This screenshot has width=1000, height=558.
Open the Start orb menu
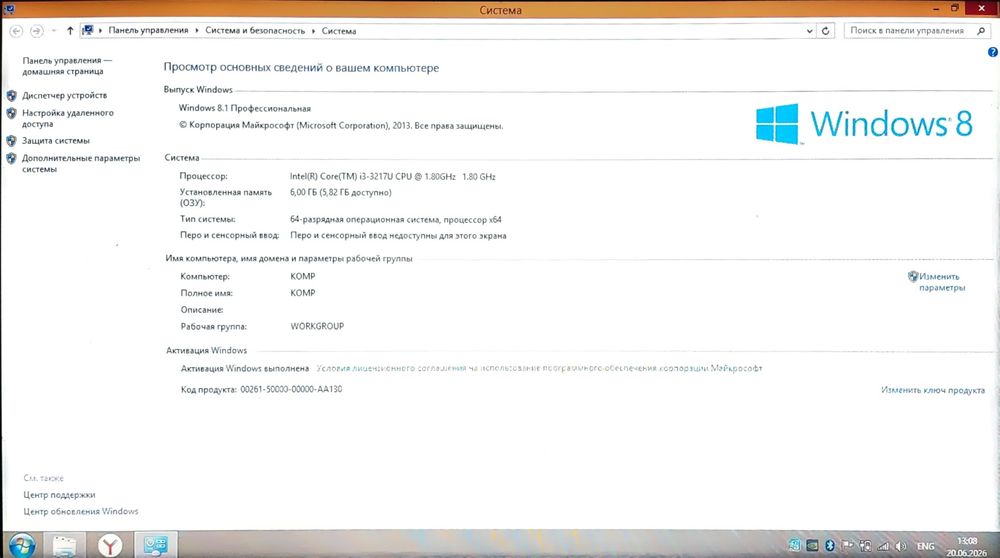pyautogui.click(x=22, y=546)
